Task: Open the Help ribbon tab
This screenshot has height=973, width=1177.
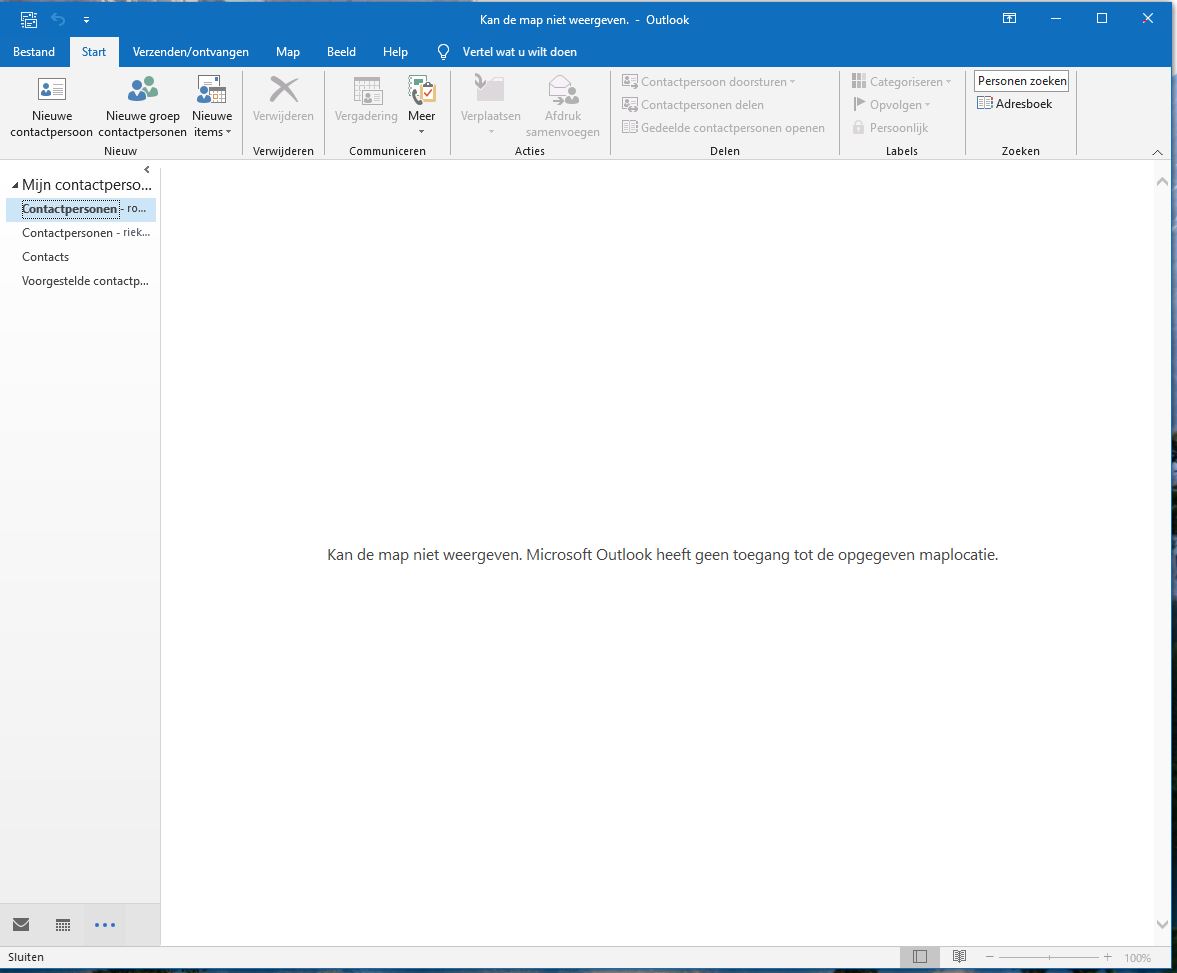Action: [395, 52]
